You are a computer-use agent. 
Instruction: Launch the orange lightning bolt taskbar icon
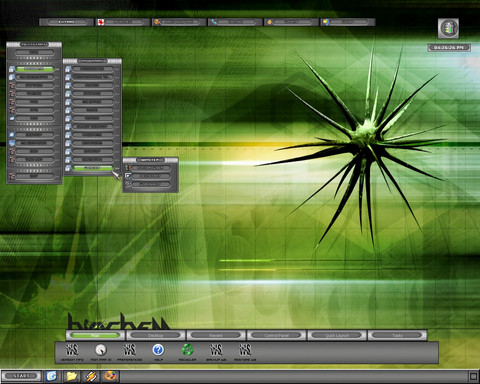point(91,376)
